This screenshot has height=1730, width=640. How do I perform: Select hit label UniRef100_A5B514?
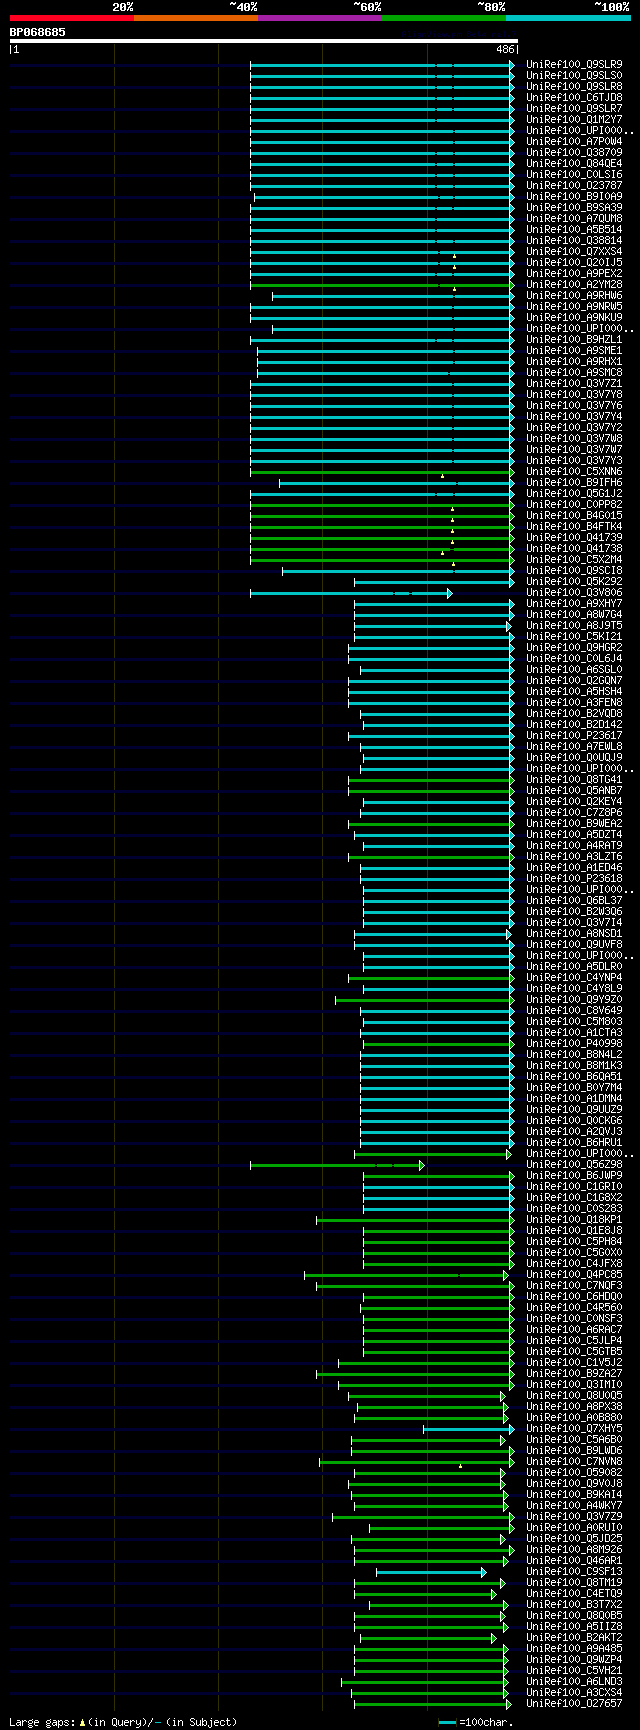574,230
